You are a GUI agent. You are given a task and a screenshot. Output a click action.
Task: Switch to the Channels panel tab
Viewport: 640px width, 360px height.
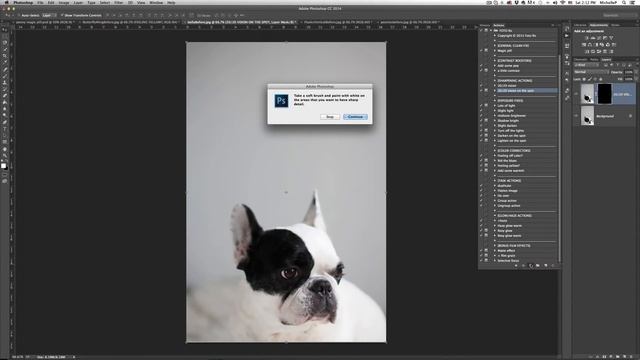(580, 60)
